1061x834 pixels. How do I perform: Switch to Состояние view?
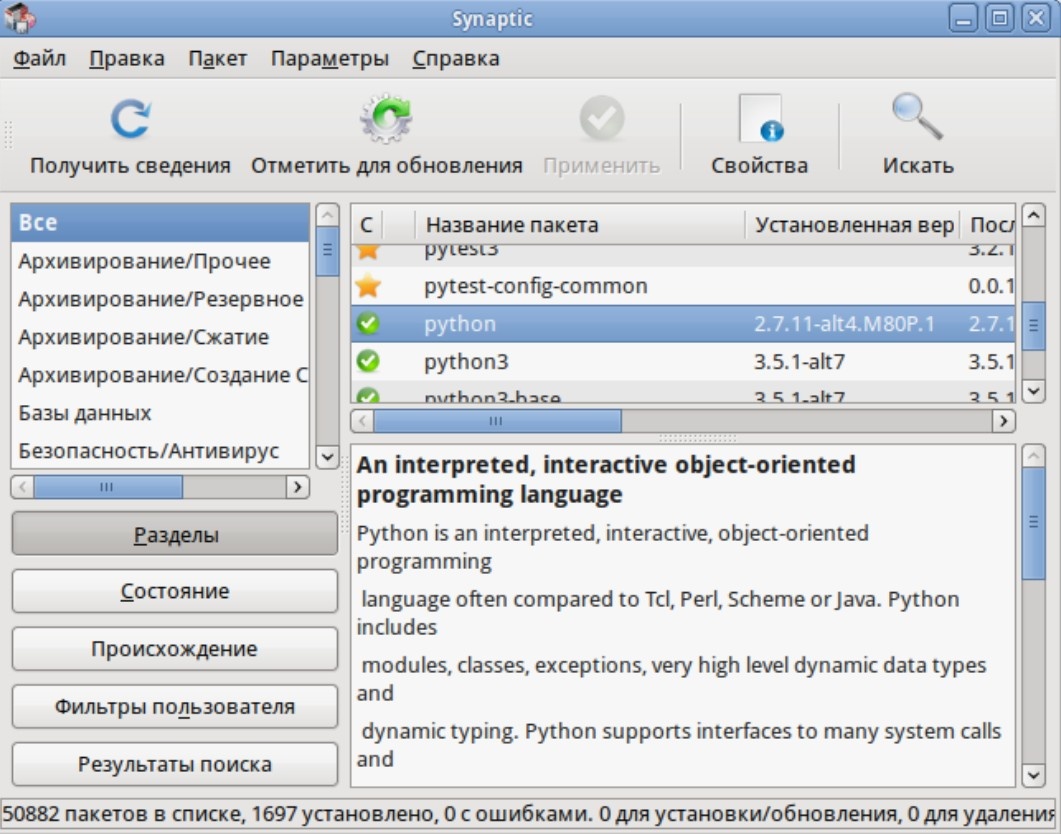175,591
